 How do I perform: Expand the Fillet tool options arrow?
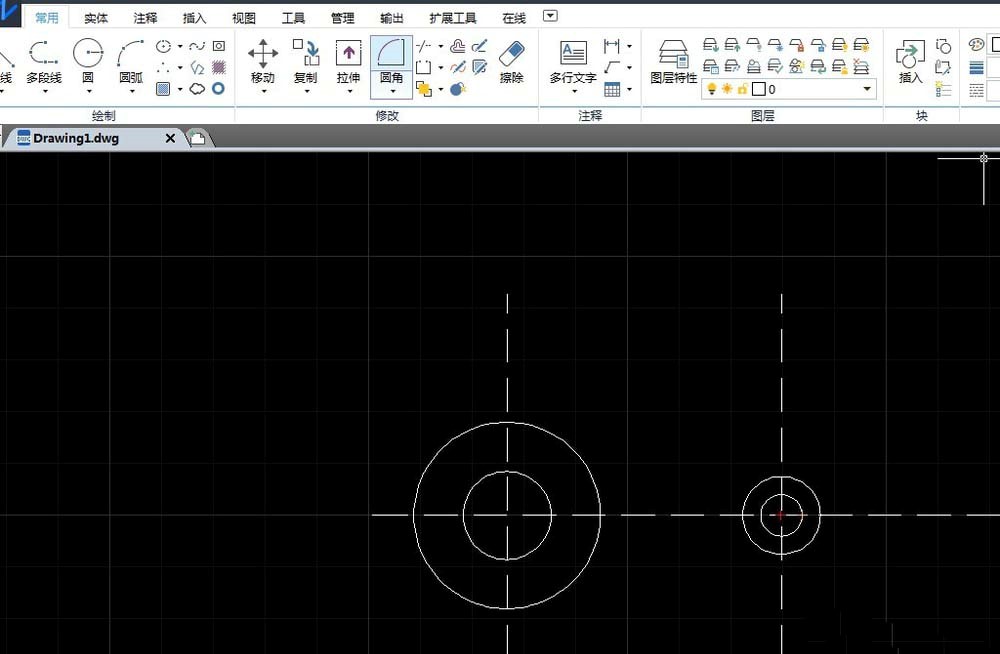[x=391, y=90]
